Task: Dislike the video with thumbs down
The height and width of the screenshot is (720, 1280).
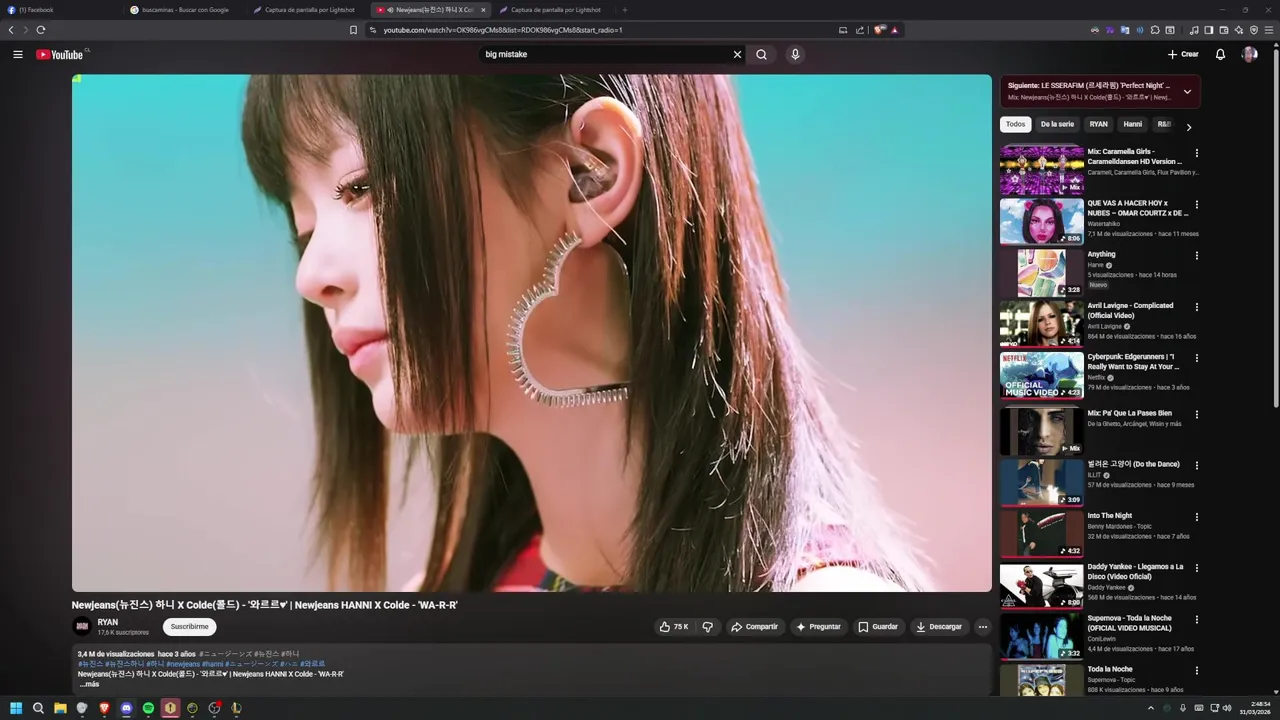Action: pos(708,627)
